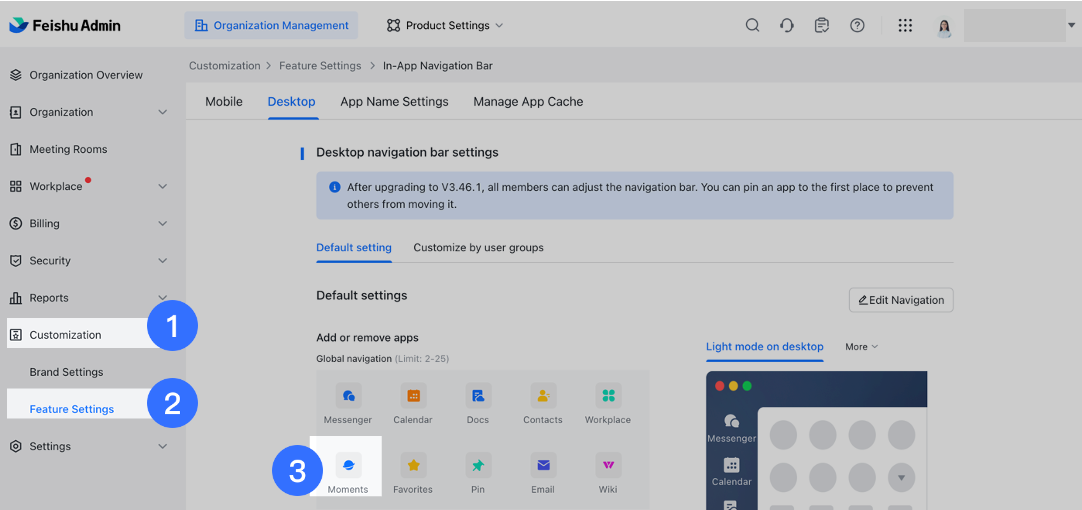The width and height of the screenshot is (1082, 510).
Task: Open the help question mark icon
Action: pos(857,26)
